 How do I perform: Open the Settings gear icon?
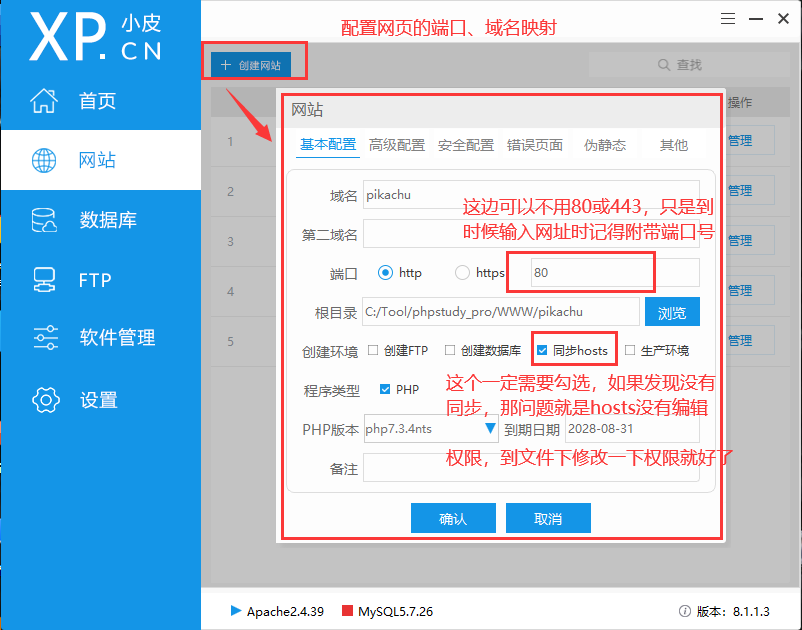click(45, 400)
